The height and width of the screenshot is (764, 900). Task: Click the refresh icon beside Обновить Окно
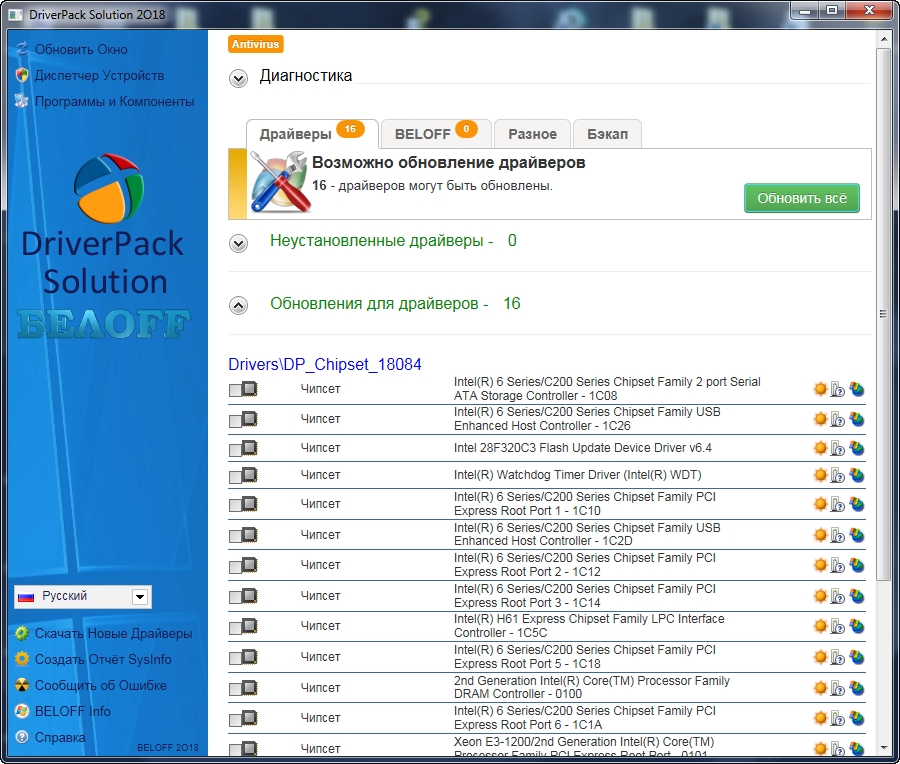click(22, 49)
